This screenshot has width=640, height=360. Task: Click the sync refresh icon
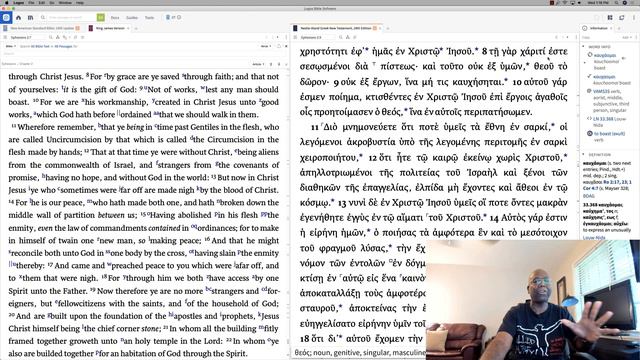[622, 18]
